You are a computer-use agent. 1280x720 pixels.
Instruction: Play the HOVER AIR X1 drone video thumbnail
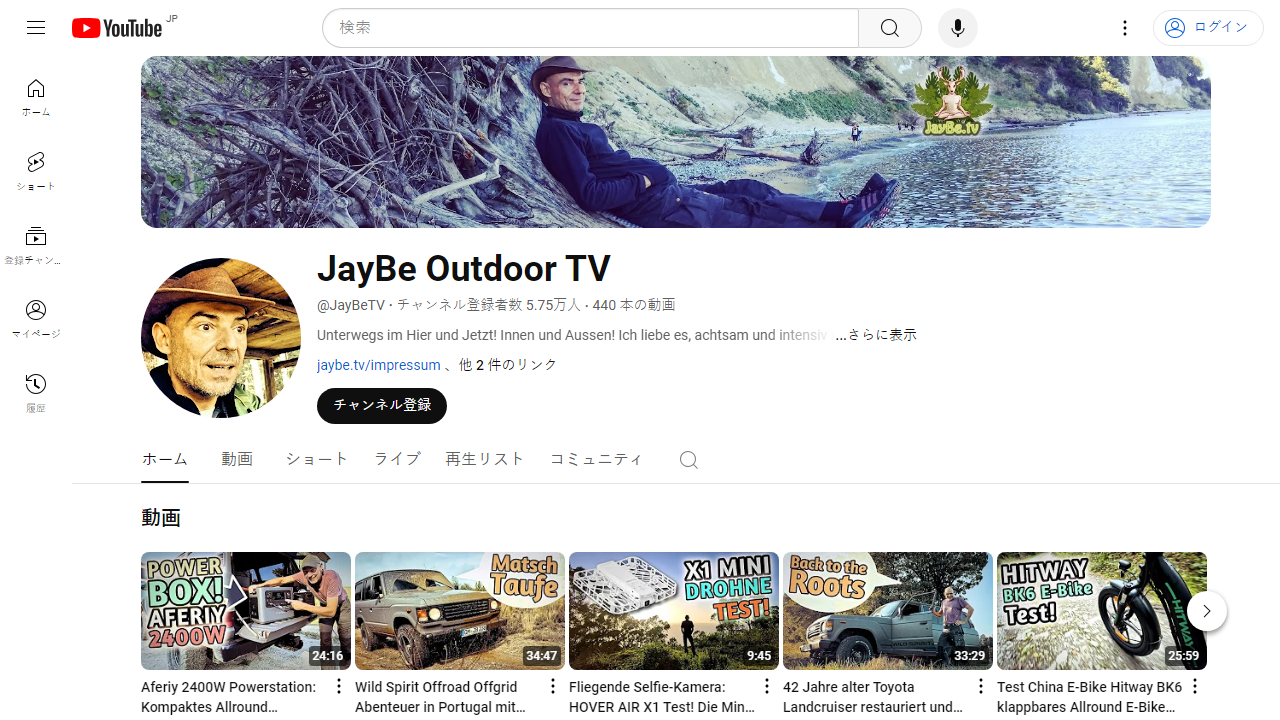pos(674,611)
